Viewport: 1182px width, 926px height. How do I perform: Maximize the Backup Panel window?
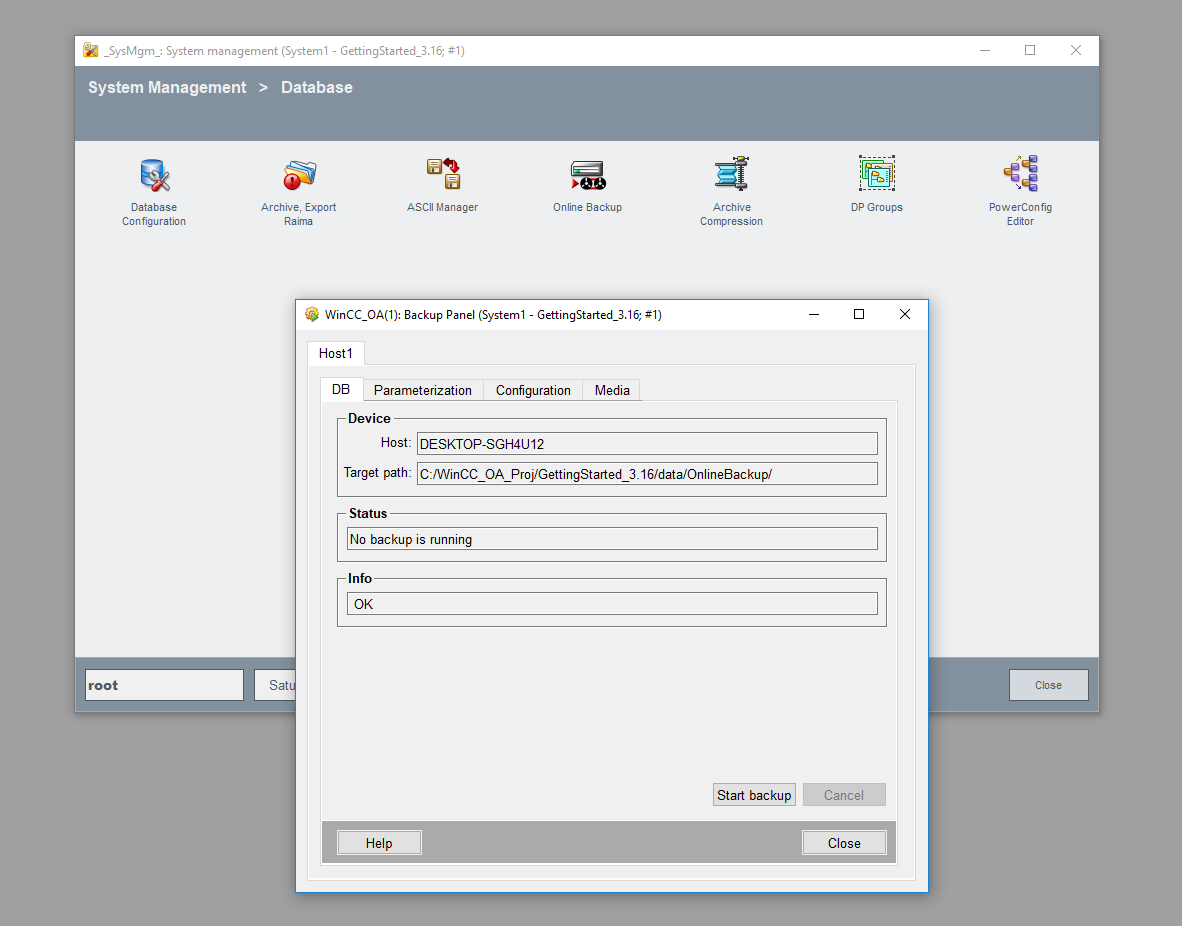(x=859, y=314)
